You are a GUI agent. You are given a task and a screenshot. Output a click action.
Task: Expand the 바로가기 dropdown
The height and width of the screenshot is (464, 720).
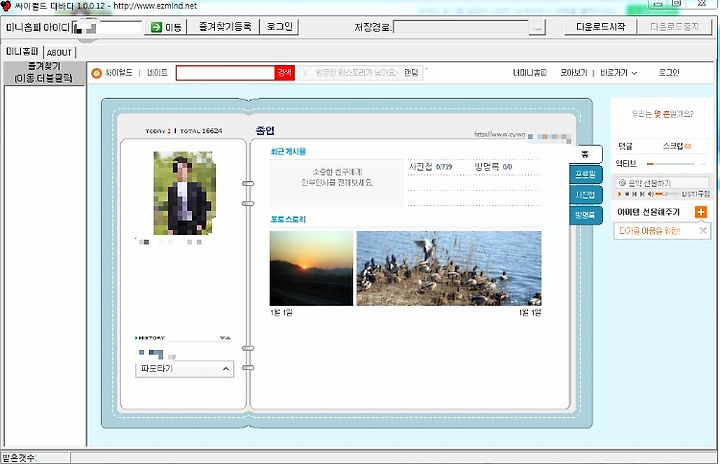point(619,73)
